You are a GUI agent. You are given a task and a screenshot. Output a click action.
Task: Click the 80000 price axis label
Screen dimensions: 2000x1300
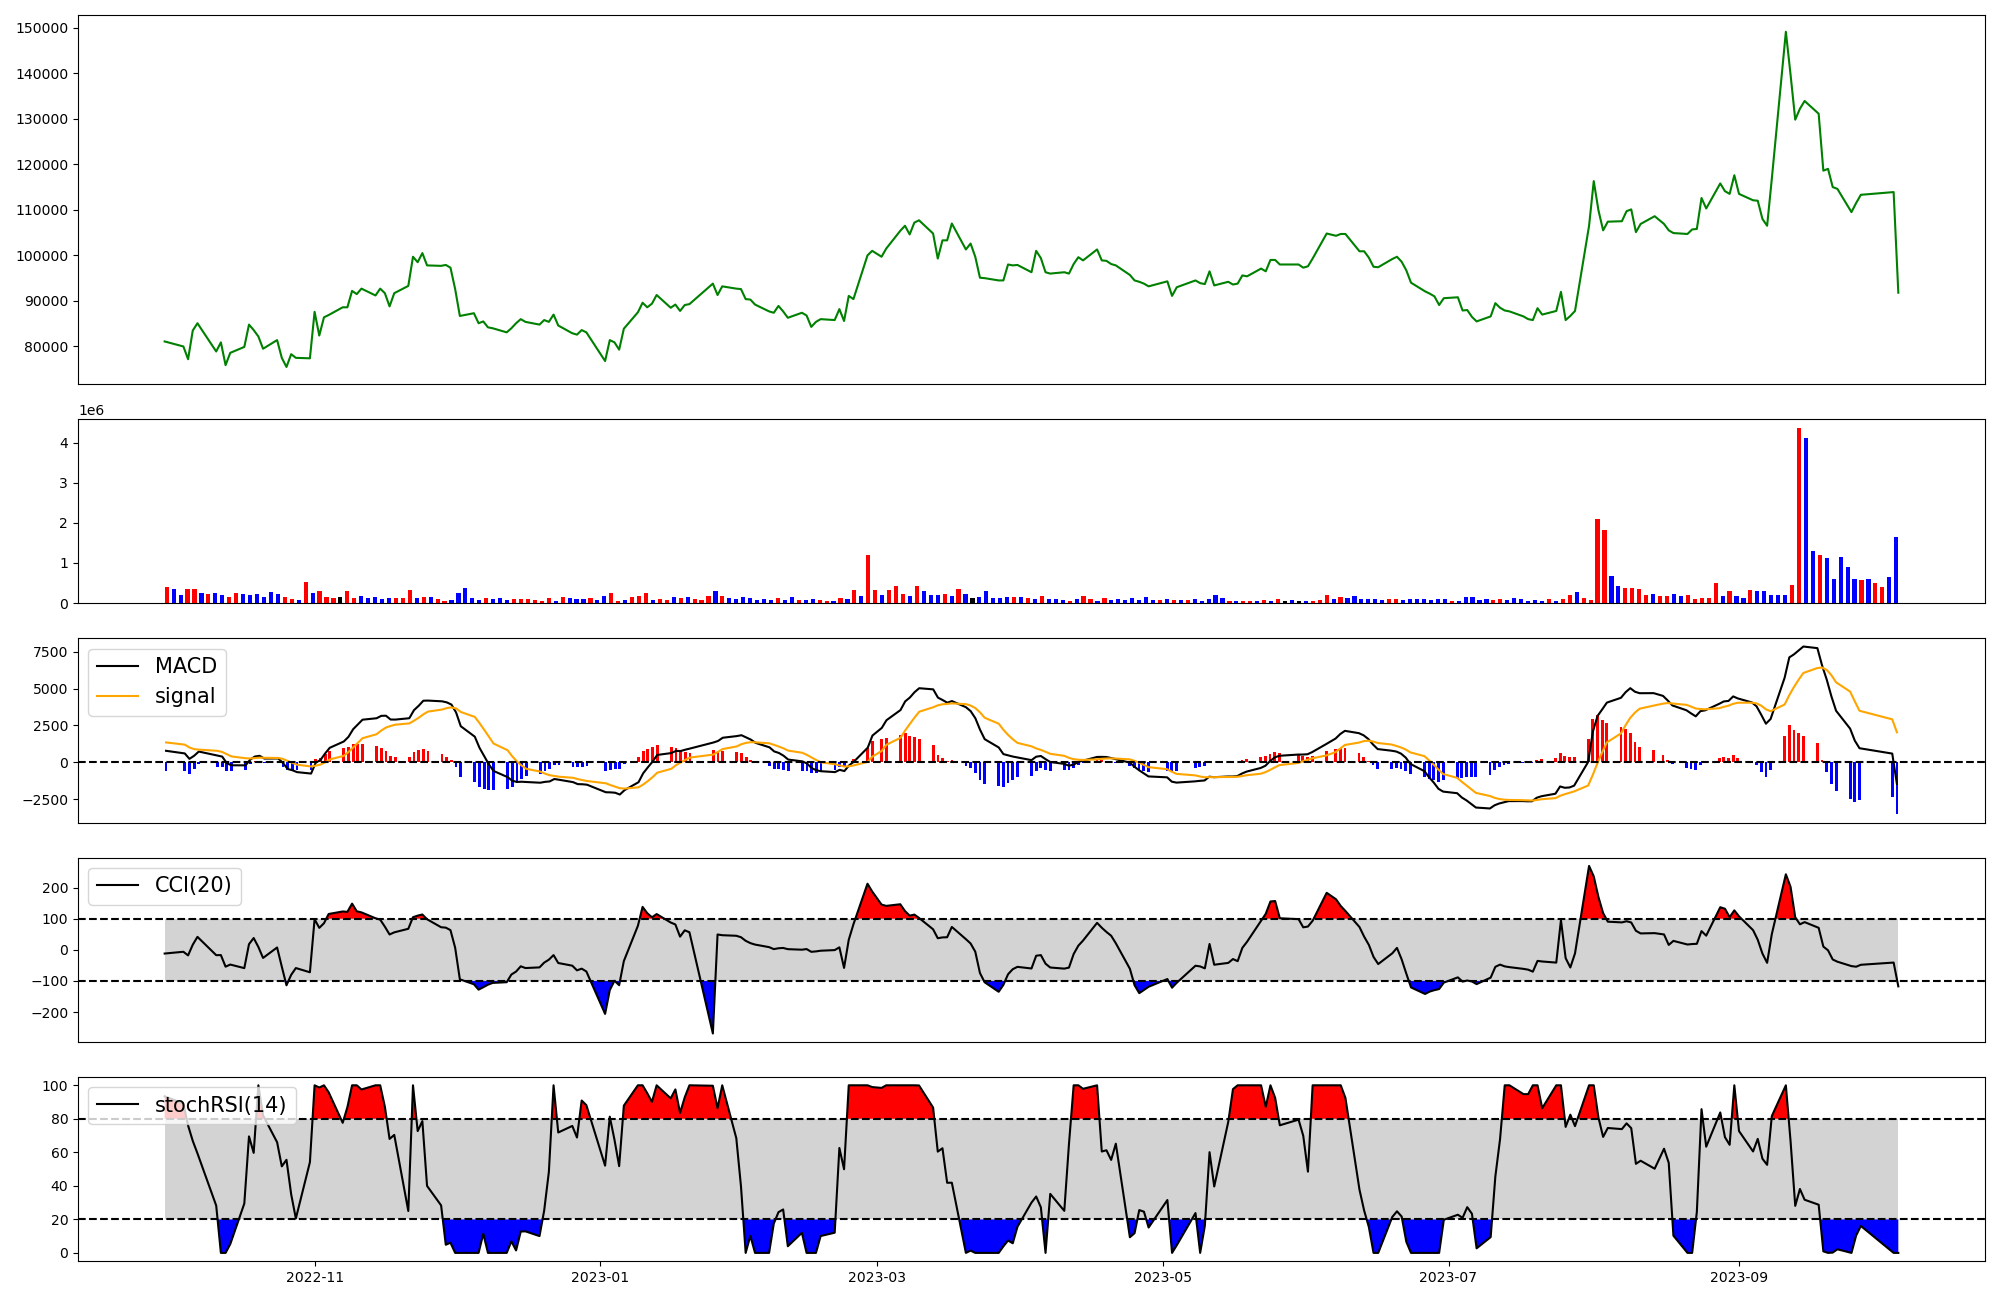[46, 347]
